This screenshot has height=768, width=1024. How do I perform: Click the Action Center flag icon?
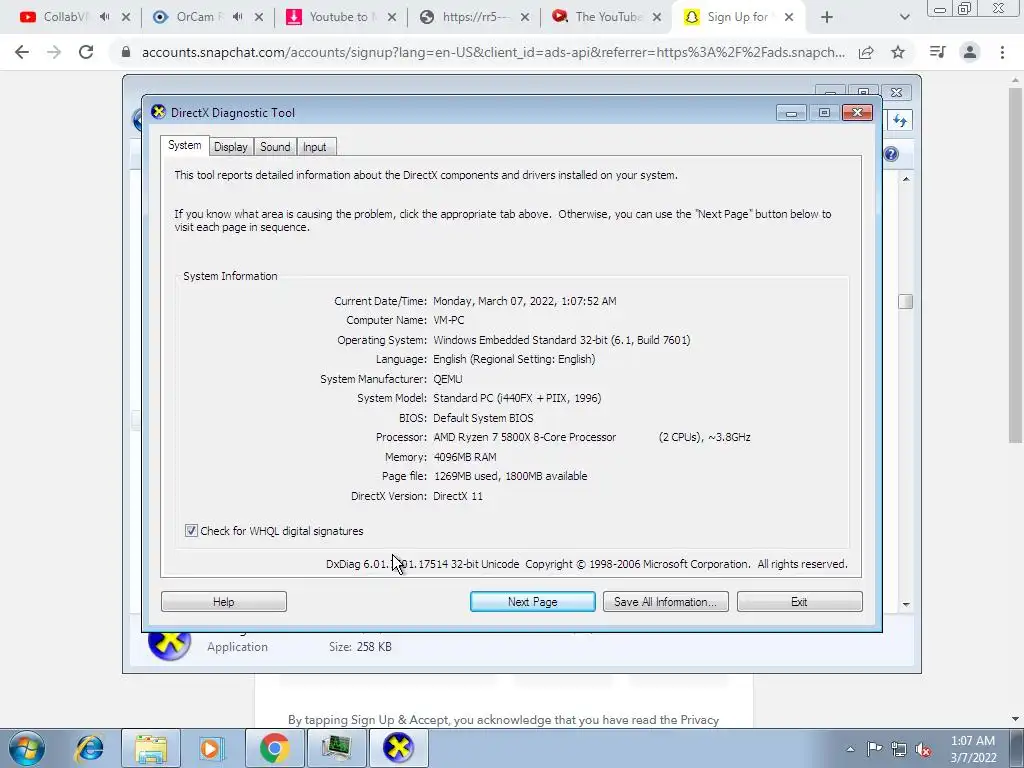point(874,749)
